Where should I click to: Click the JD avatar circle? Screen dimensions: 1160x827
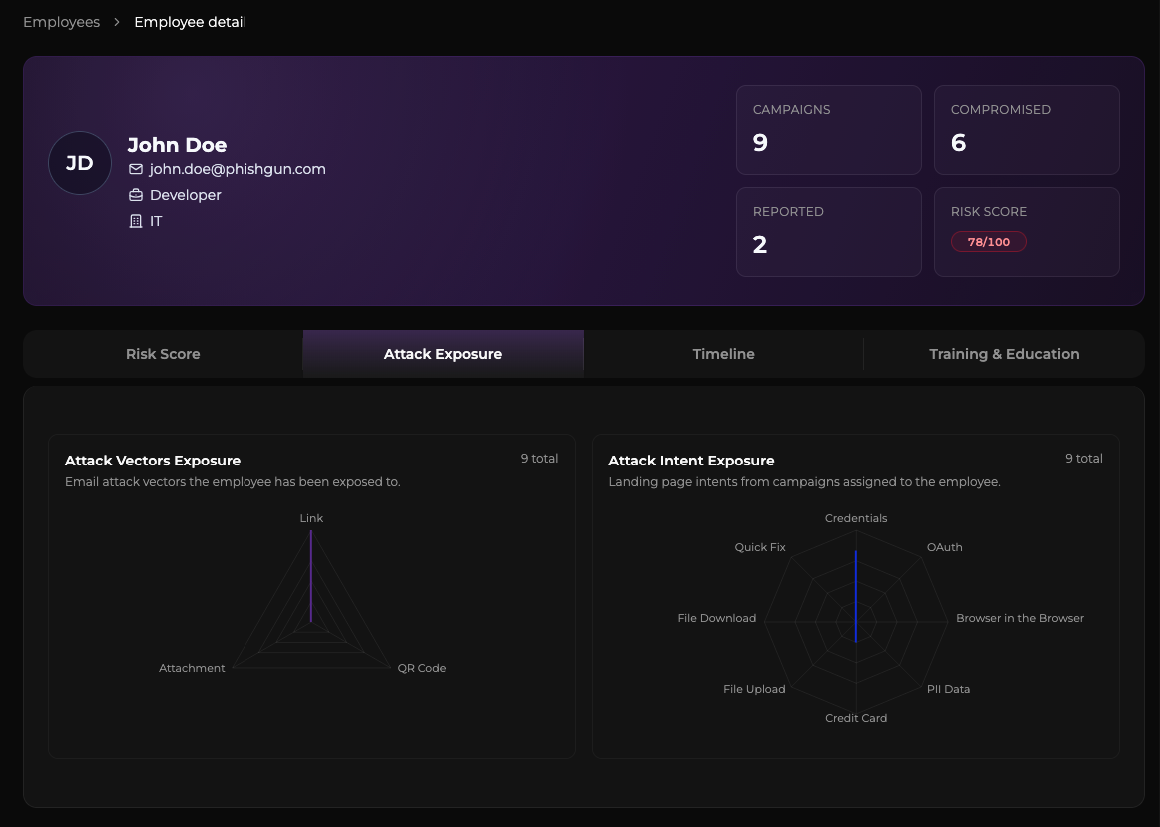80,163
